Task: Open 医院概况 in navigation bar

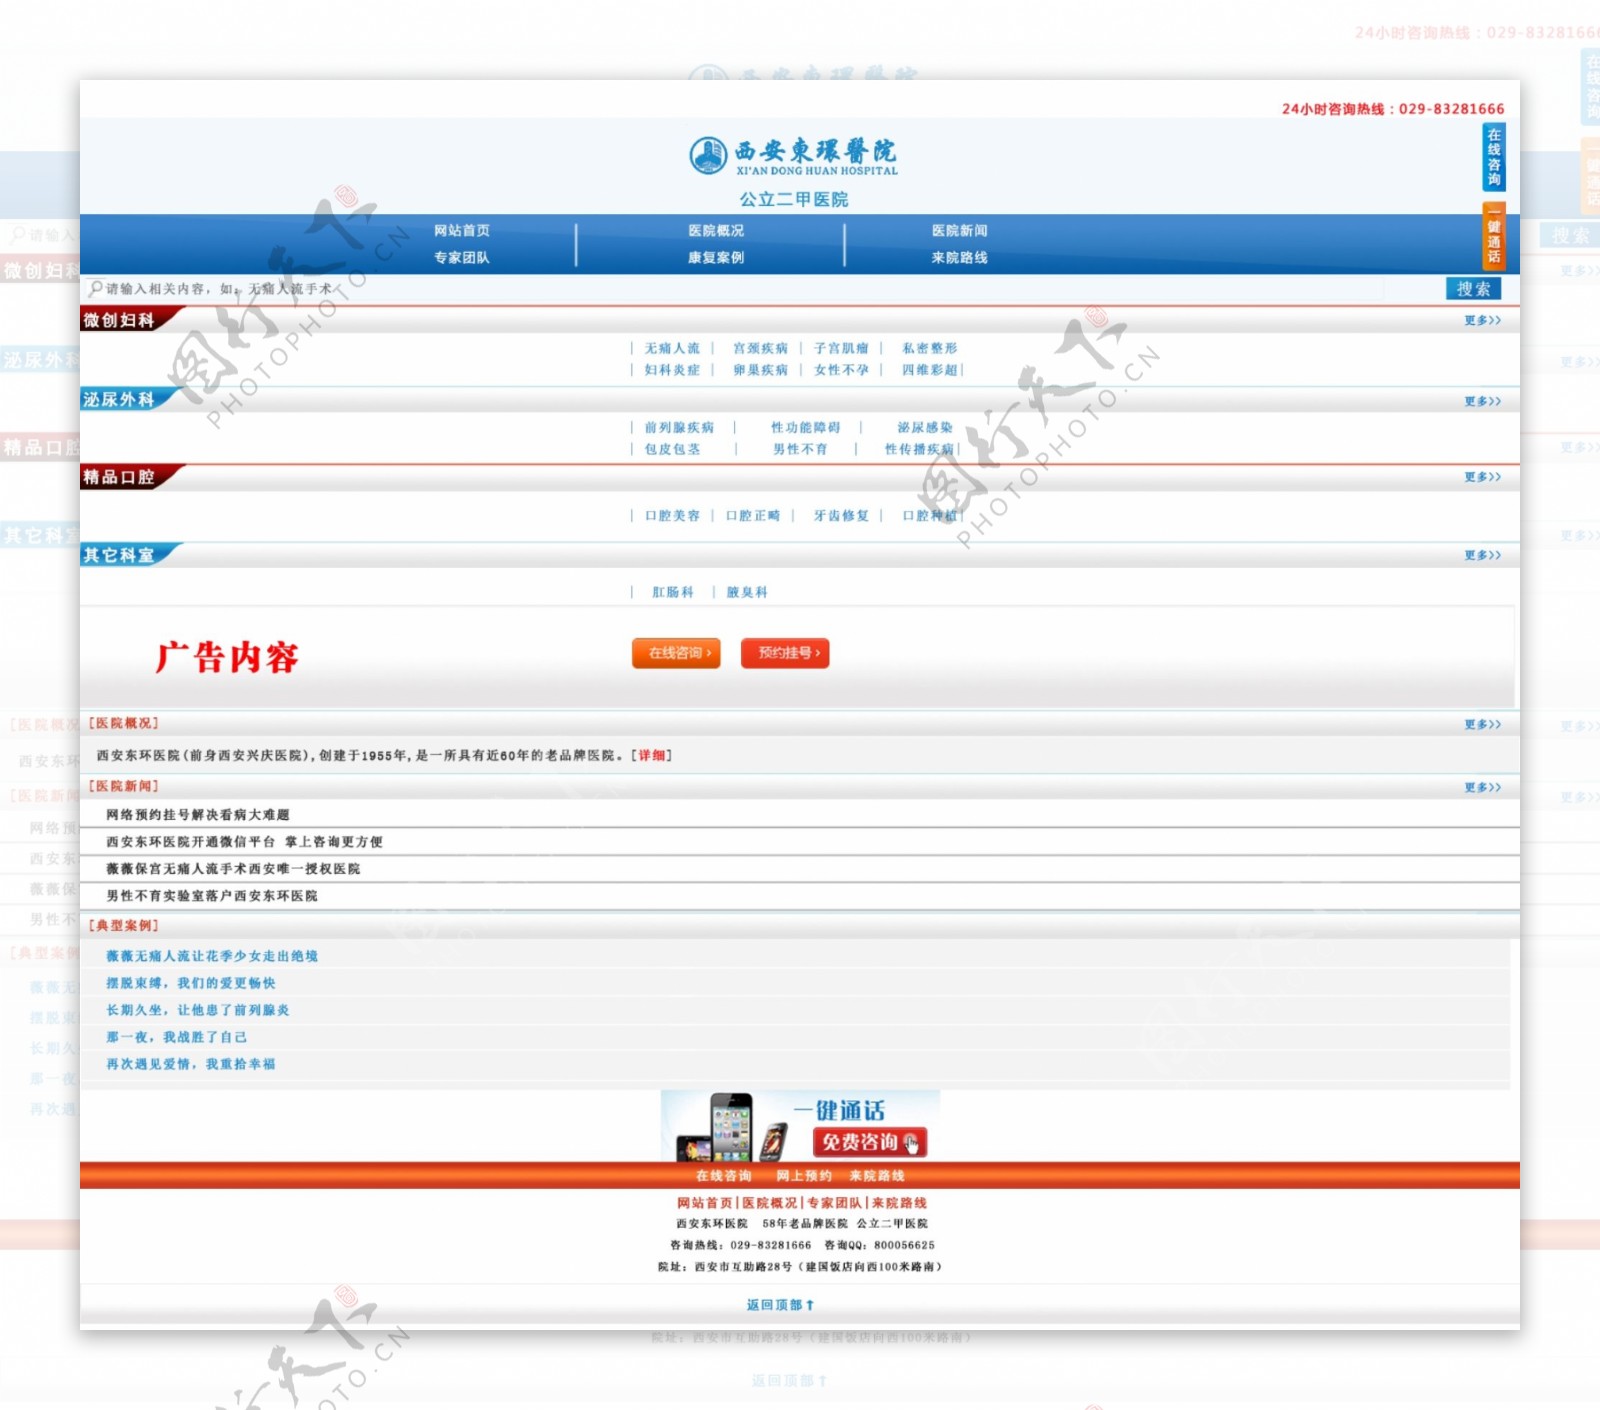Action: [716, 230]
